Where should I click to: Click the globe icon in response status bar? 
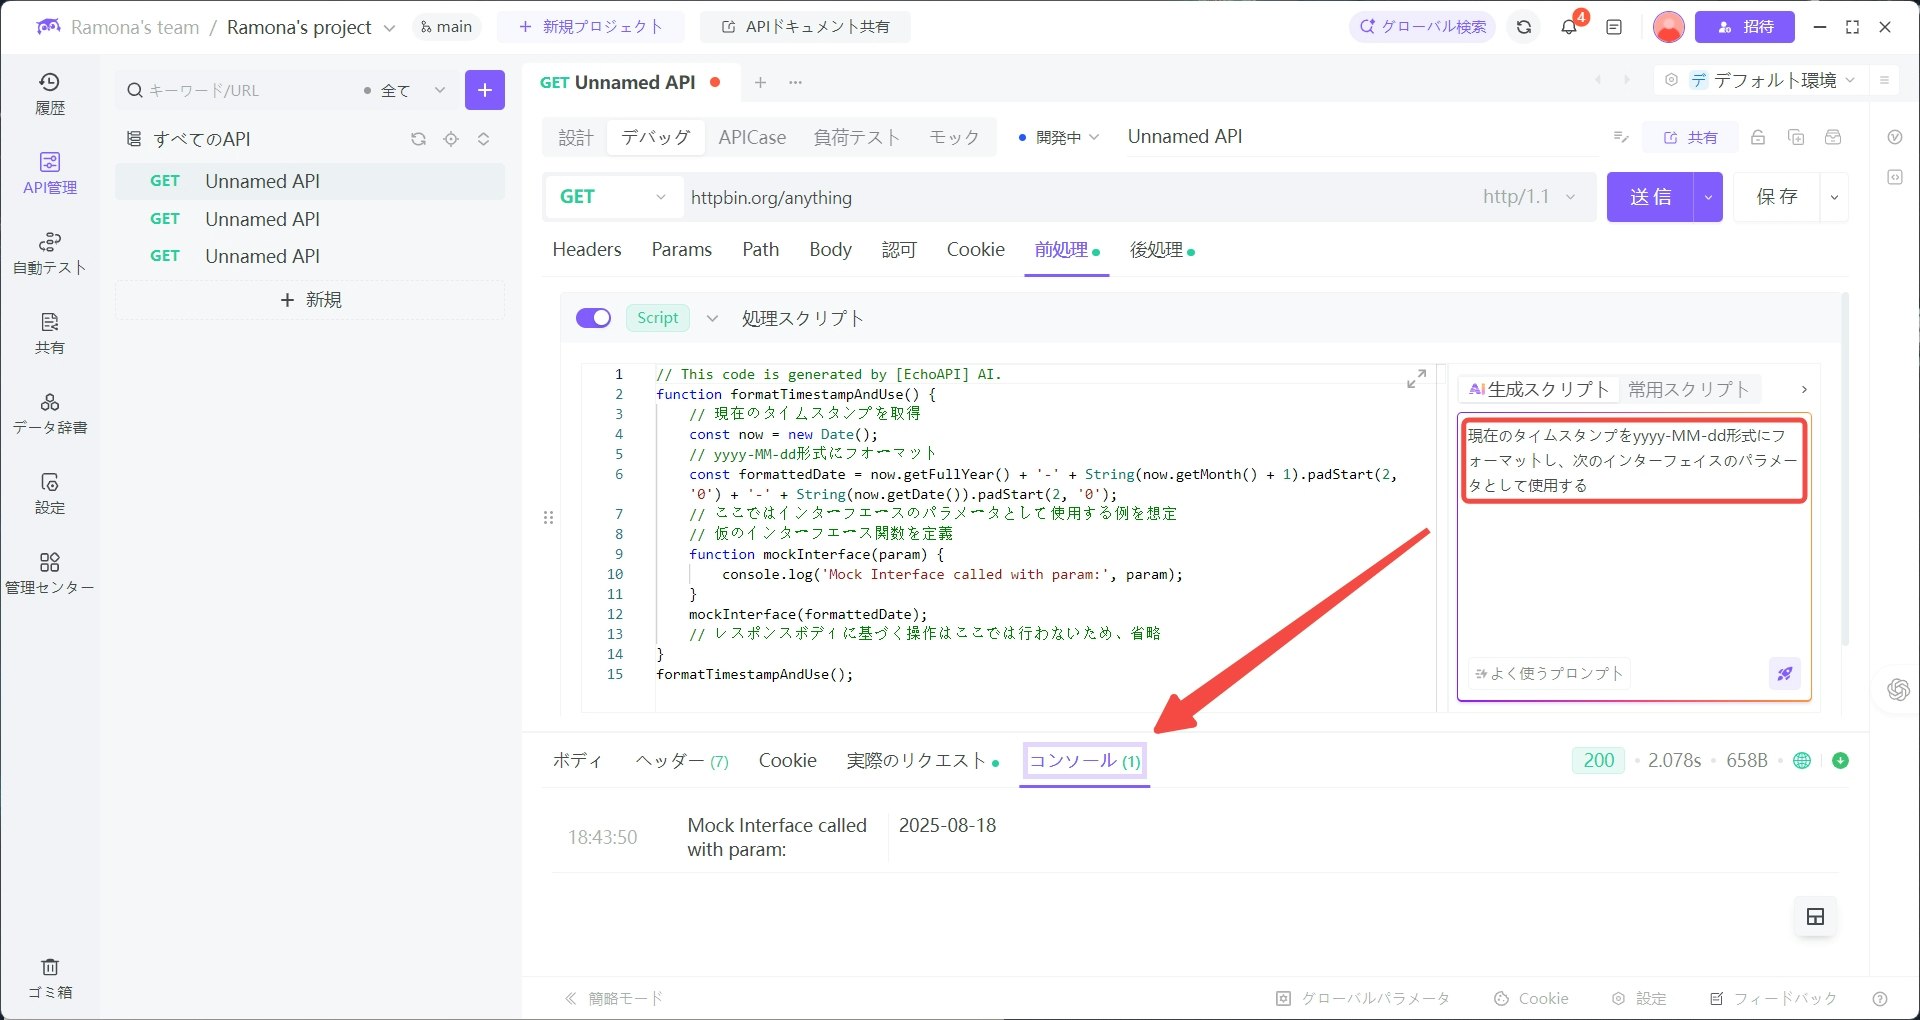point(1802,761)
